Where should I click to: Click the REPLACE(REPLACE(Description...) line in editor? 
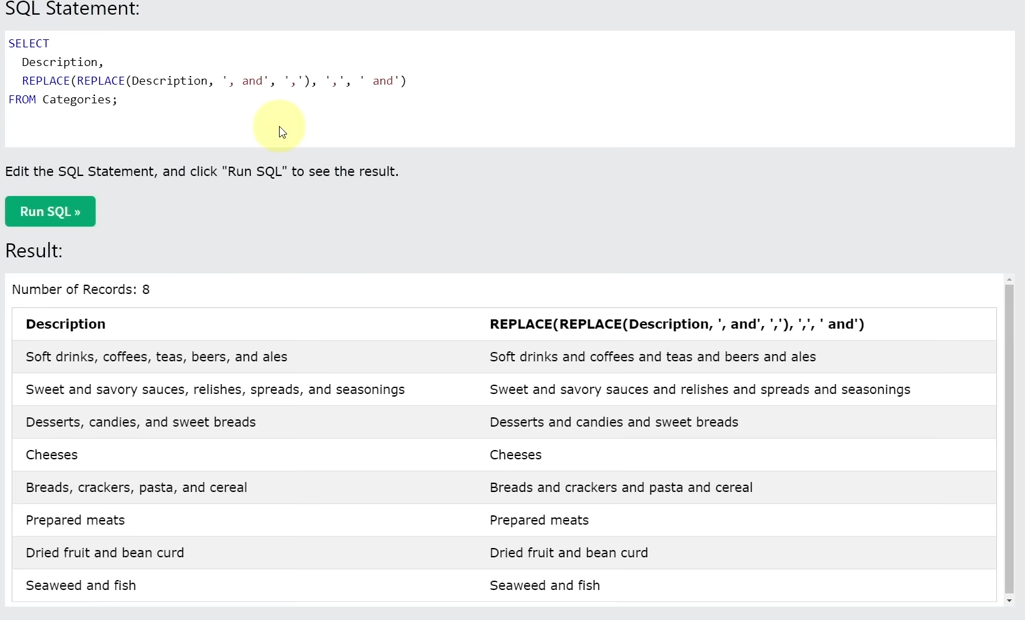pos(214,80)
